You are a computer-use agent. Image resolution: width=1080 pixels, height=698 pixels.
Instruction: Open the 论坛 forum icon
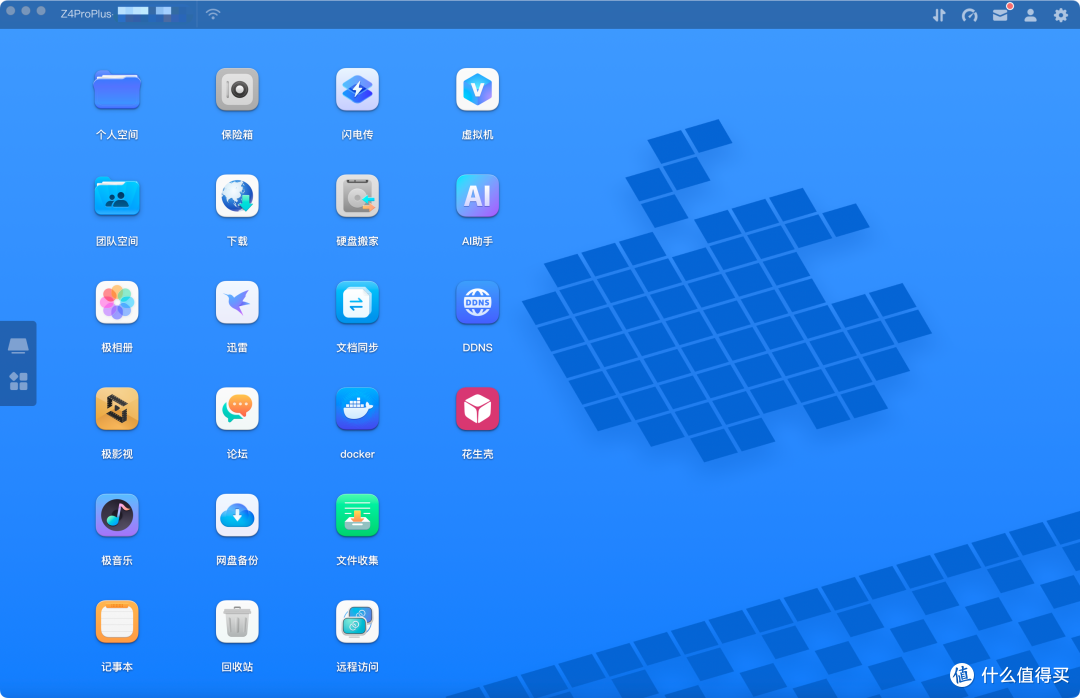237,409
